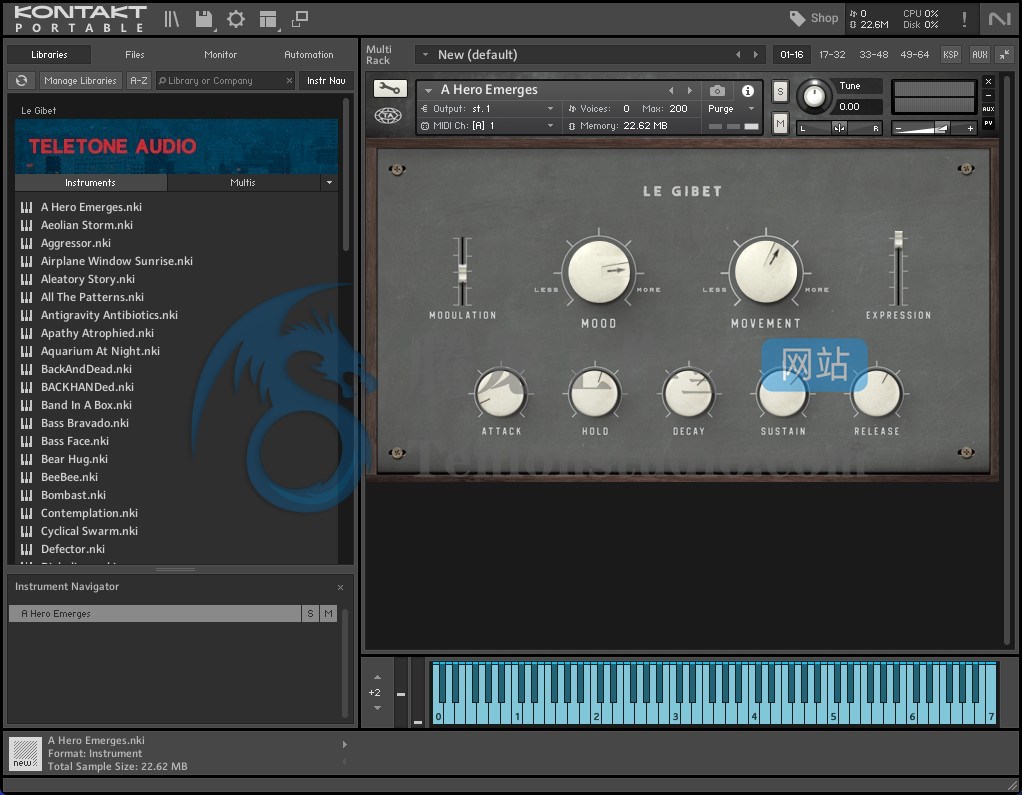1022x795 pixels.
Task: Expand the instrument name dropdown arrow
Action: 428,91
